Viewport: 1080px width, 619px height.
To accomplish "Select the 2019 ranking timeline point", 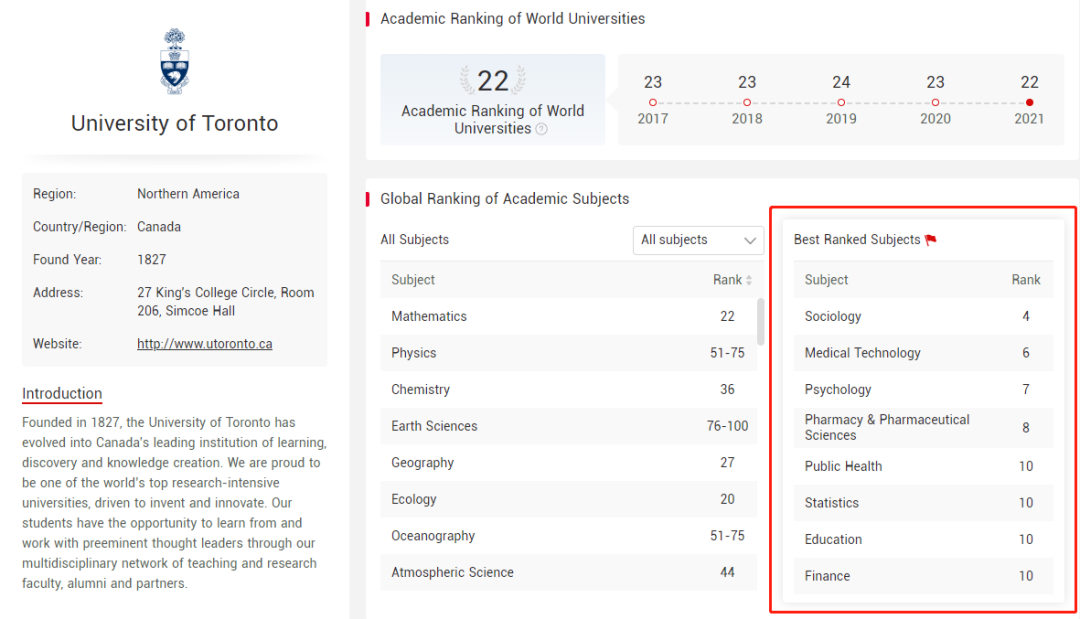I will pos(841,103).
